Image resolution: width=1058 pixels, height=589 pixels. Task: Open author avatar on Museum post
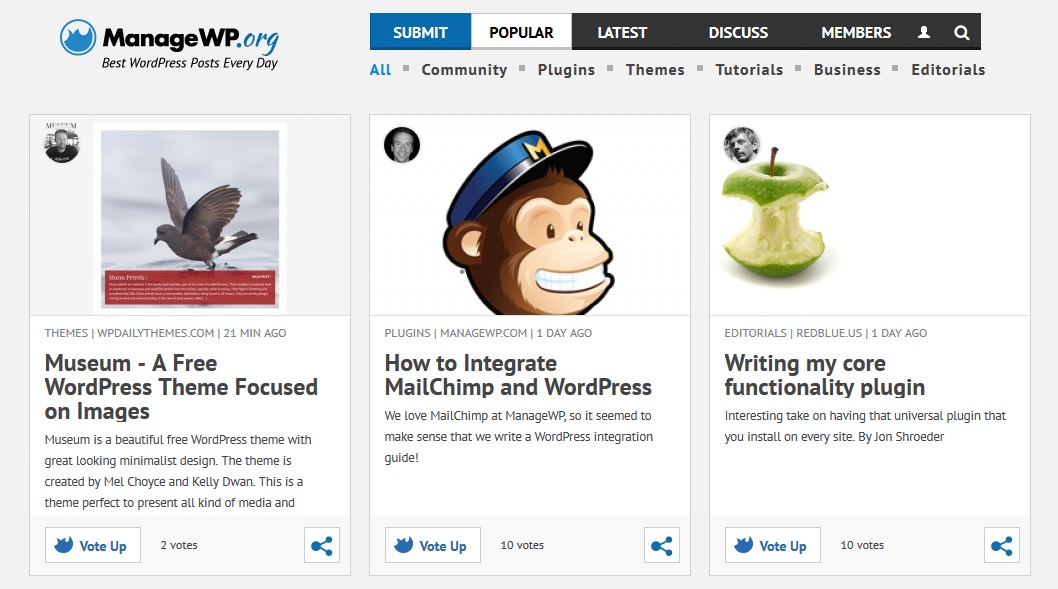coord(62,145)
